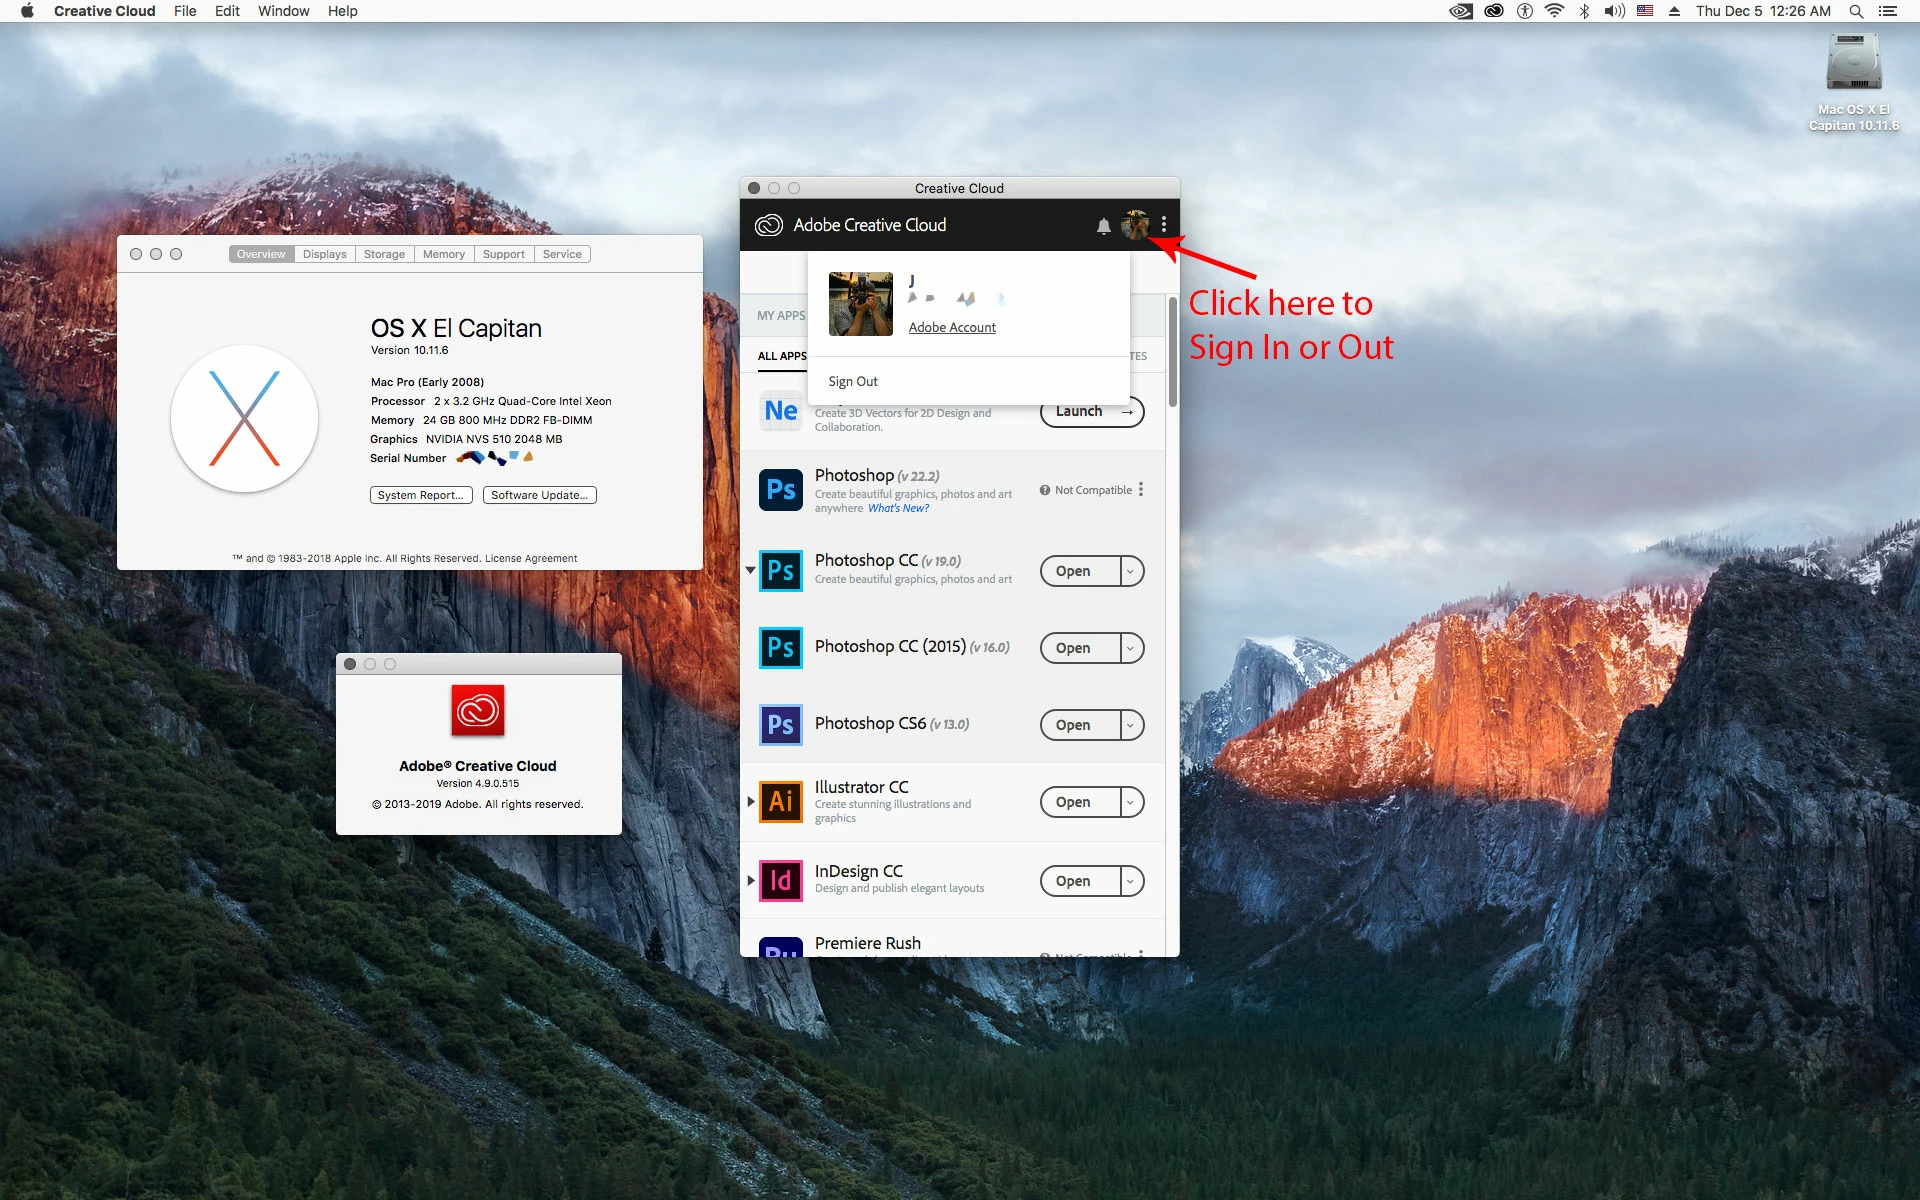Click the Photoshop CS6 app icon

tap(780, 725)
